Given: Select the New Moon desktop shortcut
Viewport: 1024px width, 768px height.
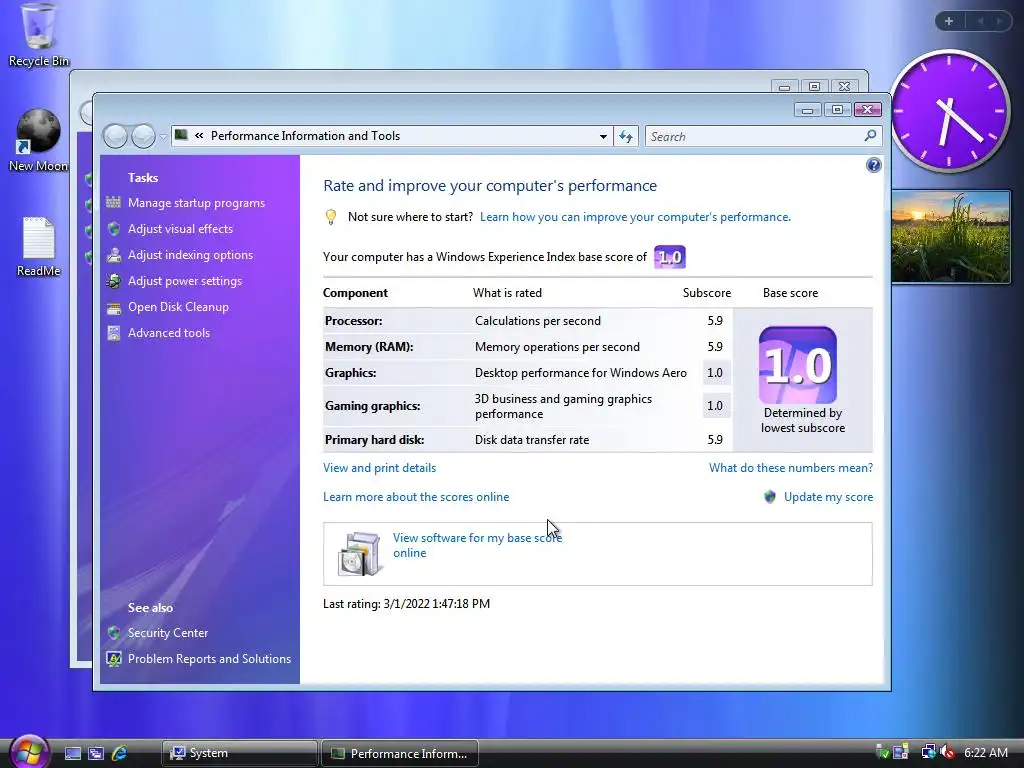Looking at the screenshot, I should click(39, 140).
